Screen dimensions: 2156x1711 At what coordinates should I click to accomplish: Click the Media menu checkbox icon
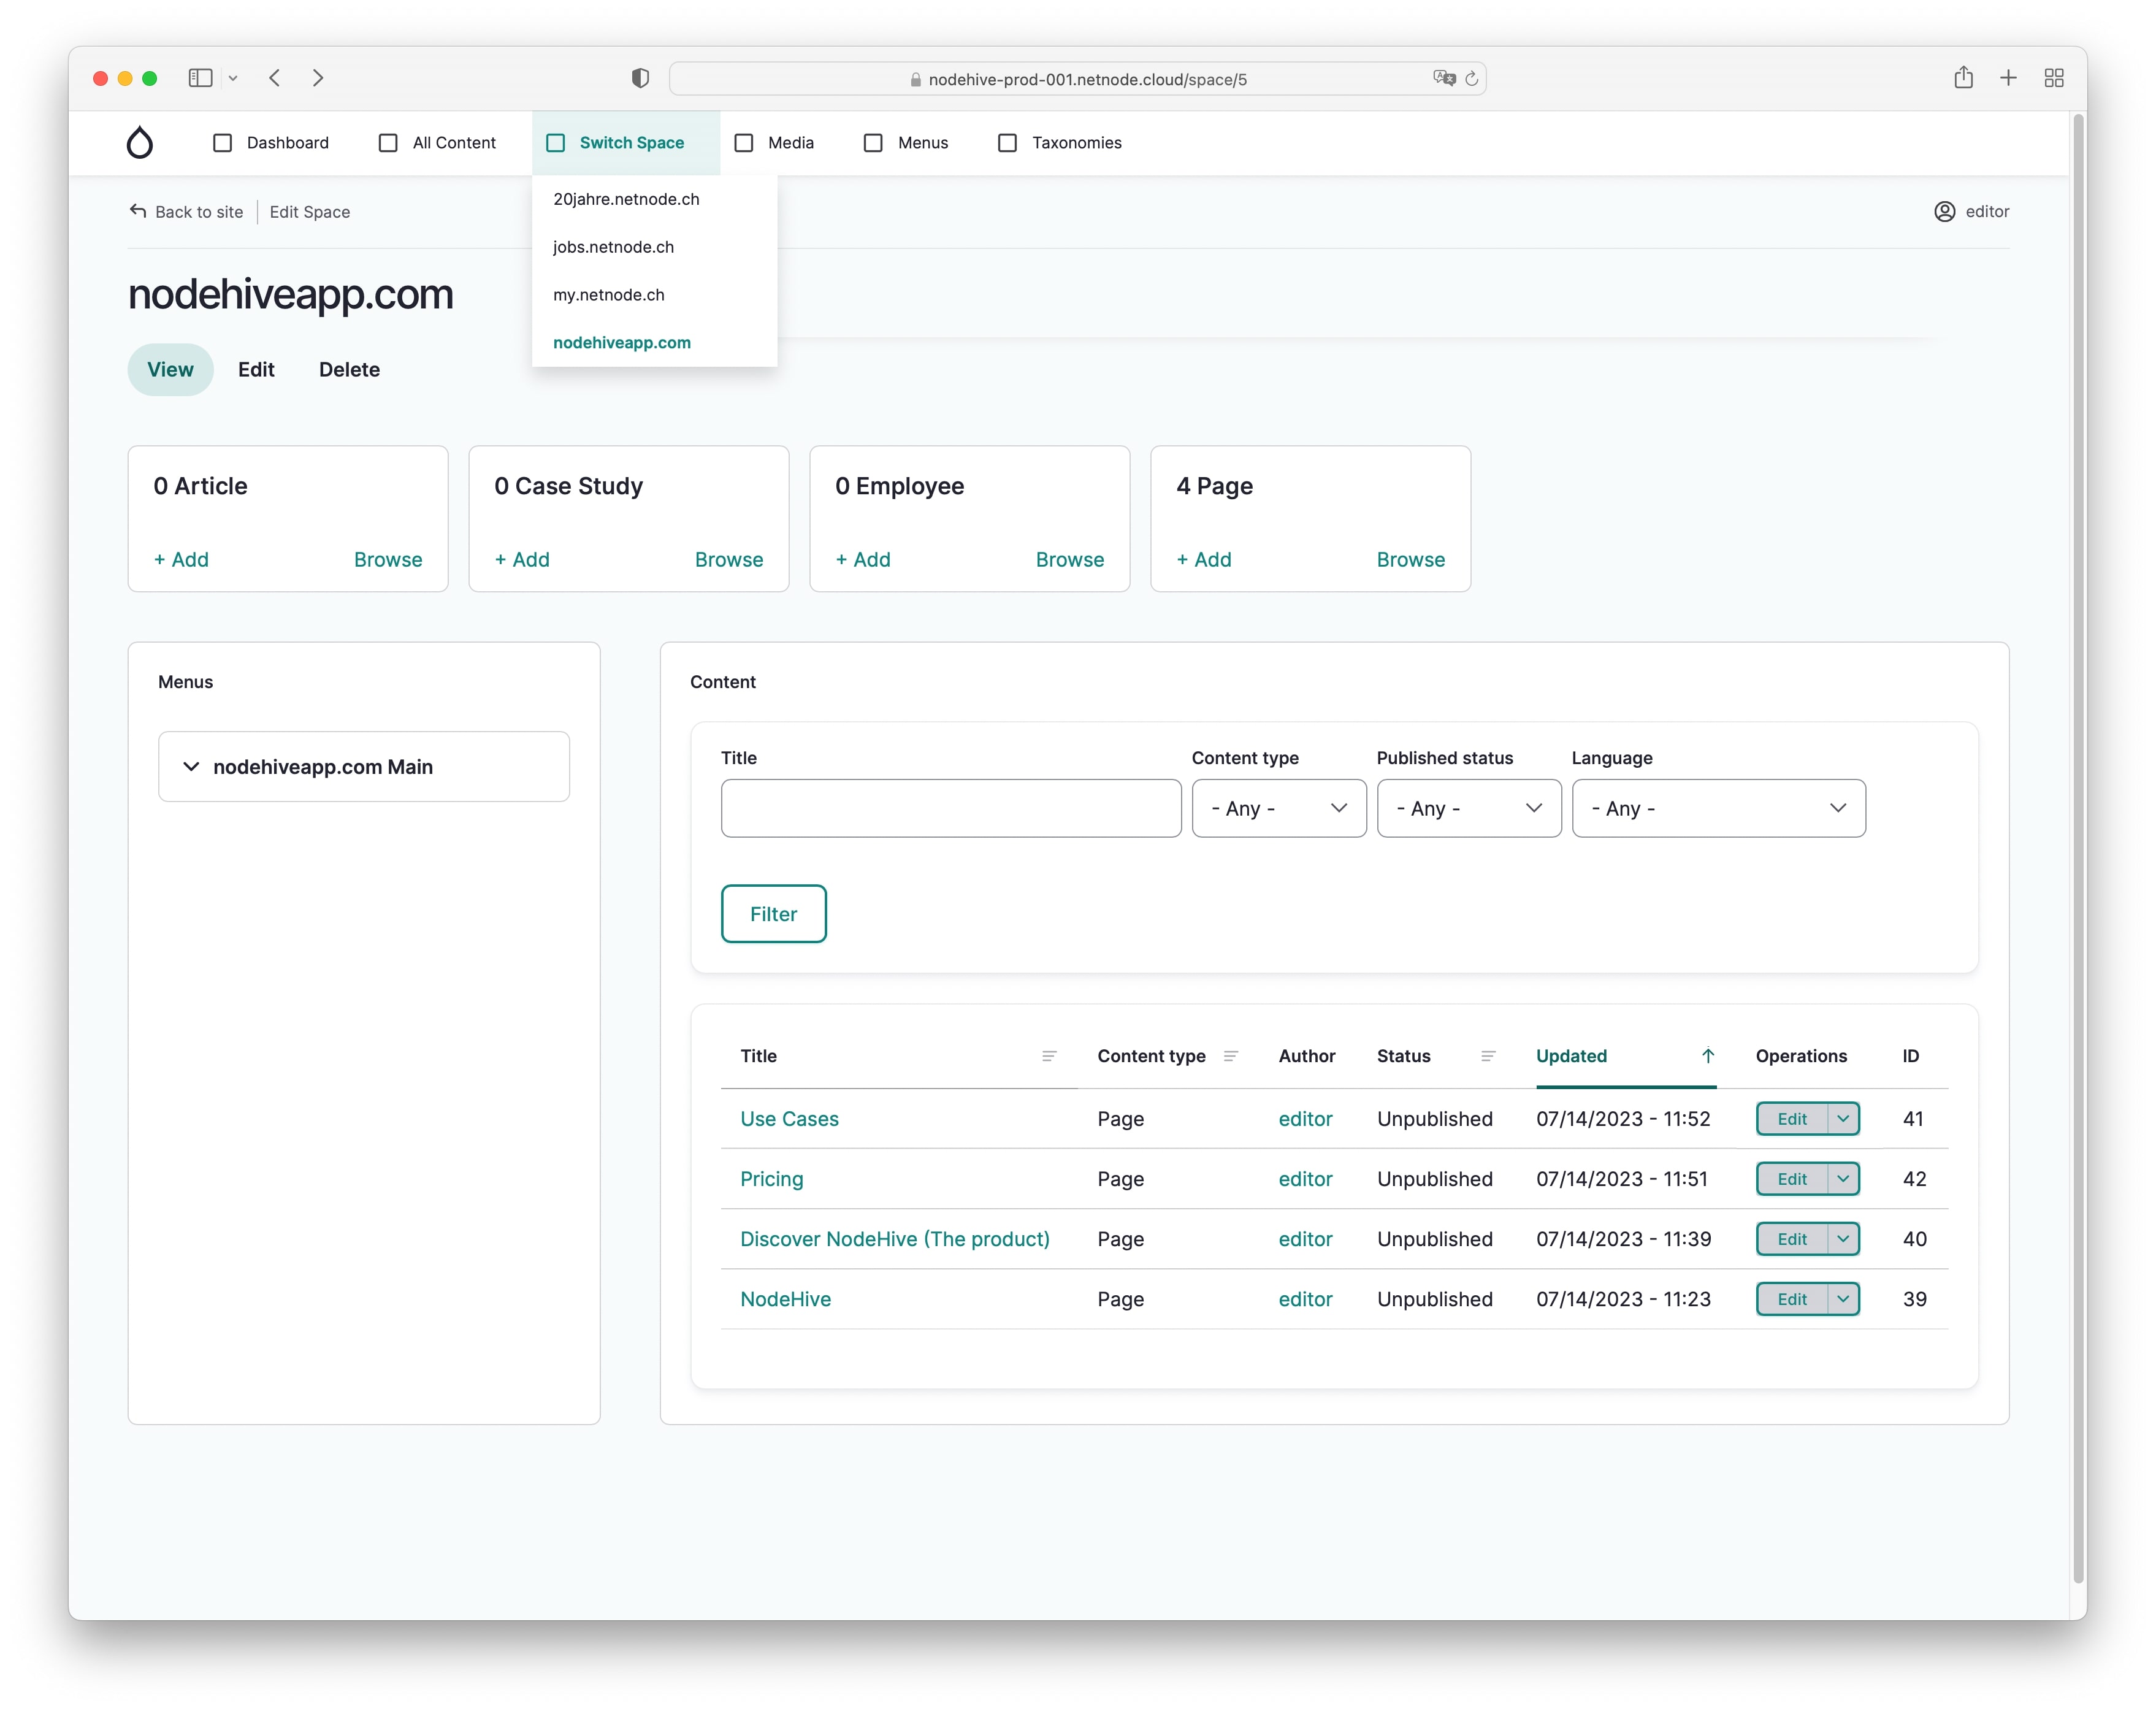[744, 143]
